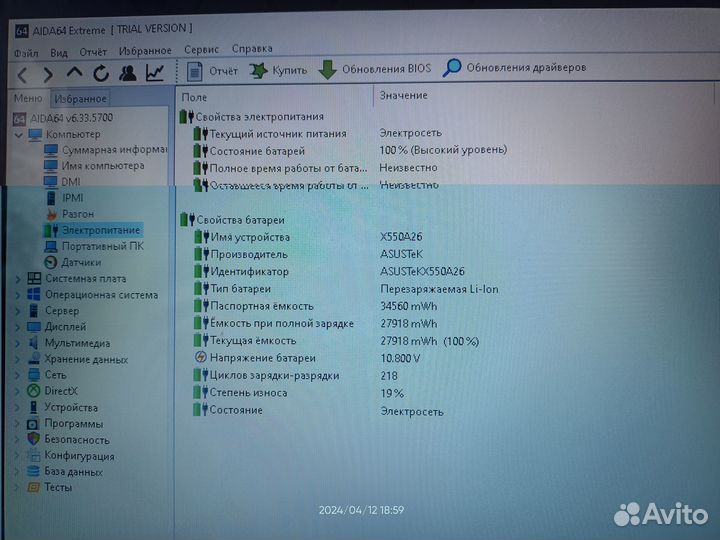Select Имя компьютера tree item
This screenshot has width=720, height=540.
tap(94, 165)
